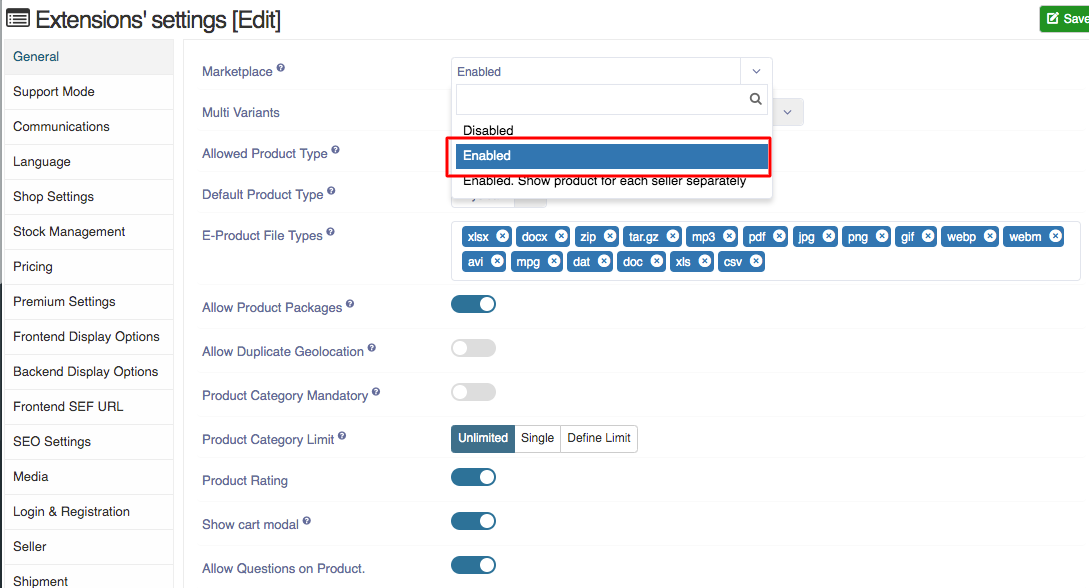Image resolution: width=1089 pixels, height=588 pixels.
Task: Toggle the Product Rating switch
Action: point(473,477)
